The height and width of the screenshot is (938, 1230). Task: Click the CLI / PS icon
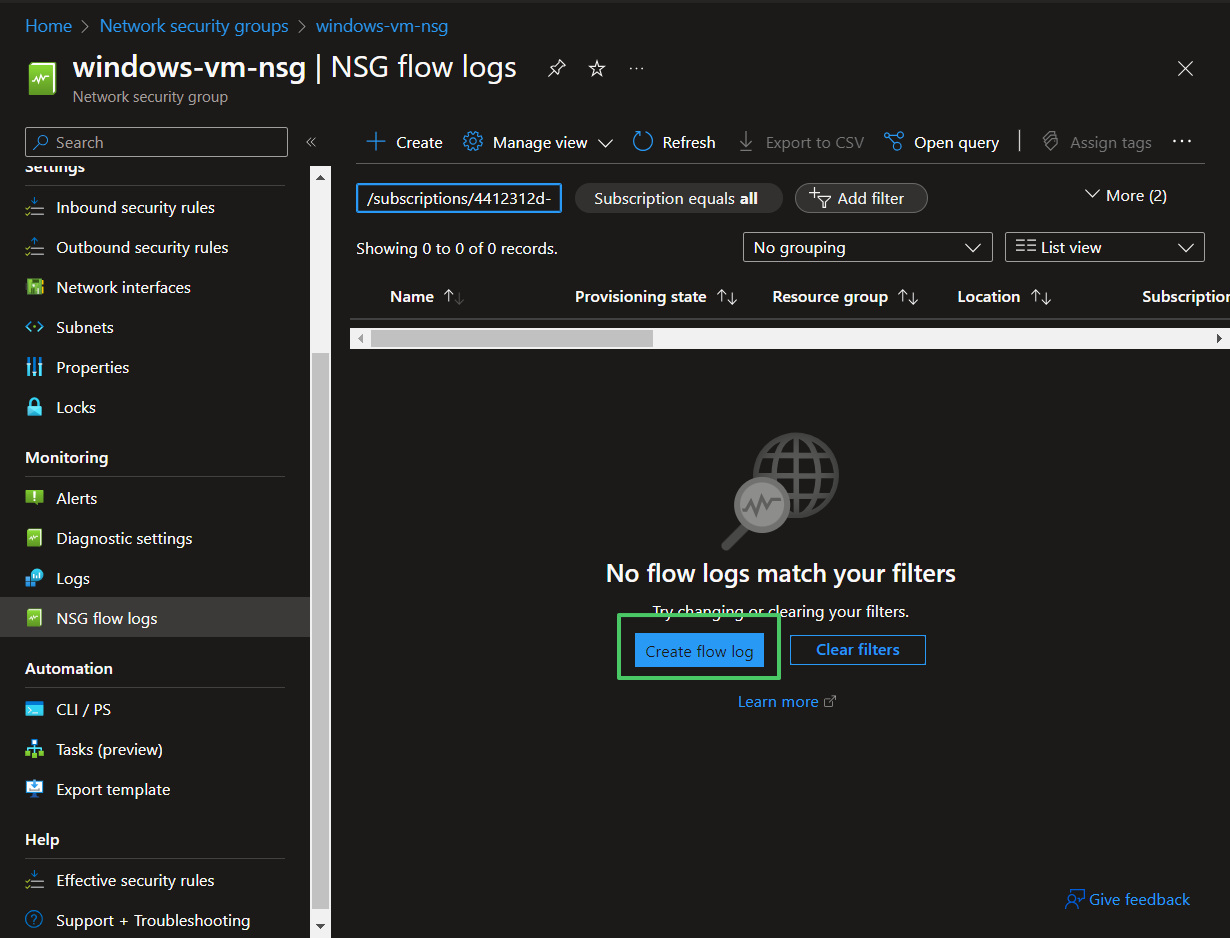(35, 709)
